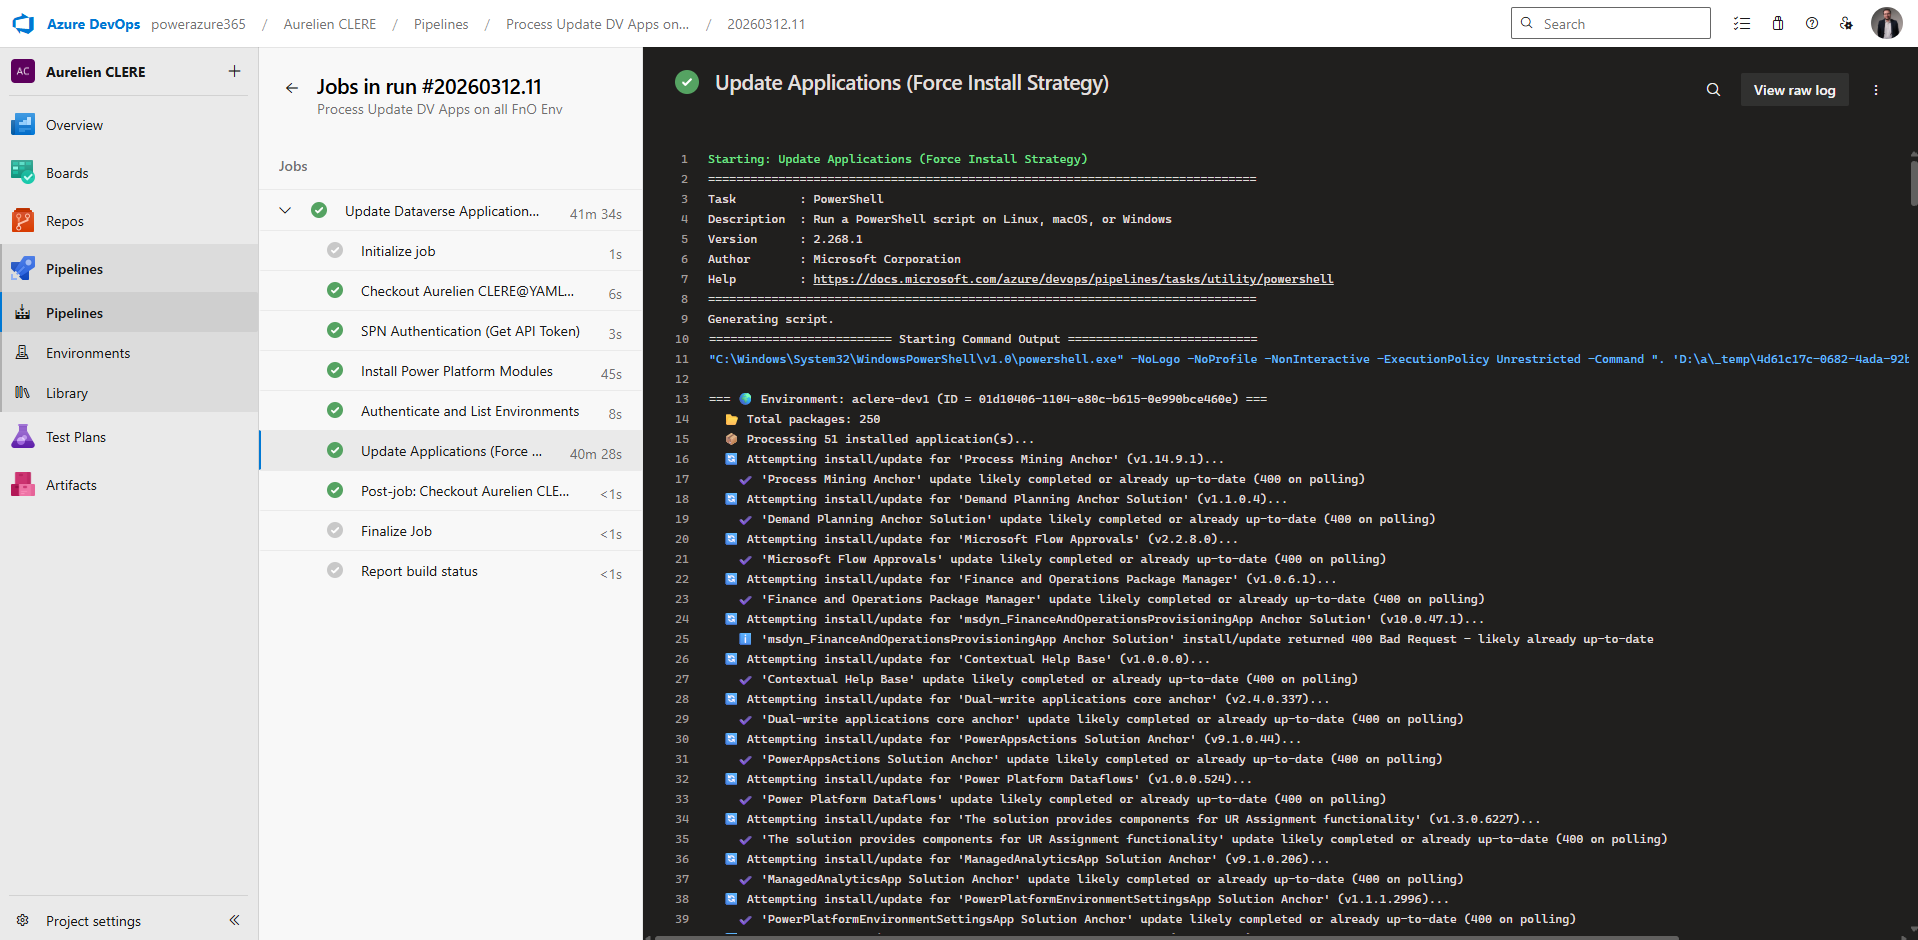The height and width of the screenshot is (940, 1918).
Task: Open the Marketplace bag icon
Action: point(1778,23)
